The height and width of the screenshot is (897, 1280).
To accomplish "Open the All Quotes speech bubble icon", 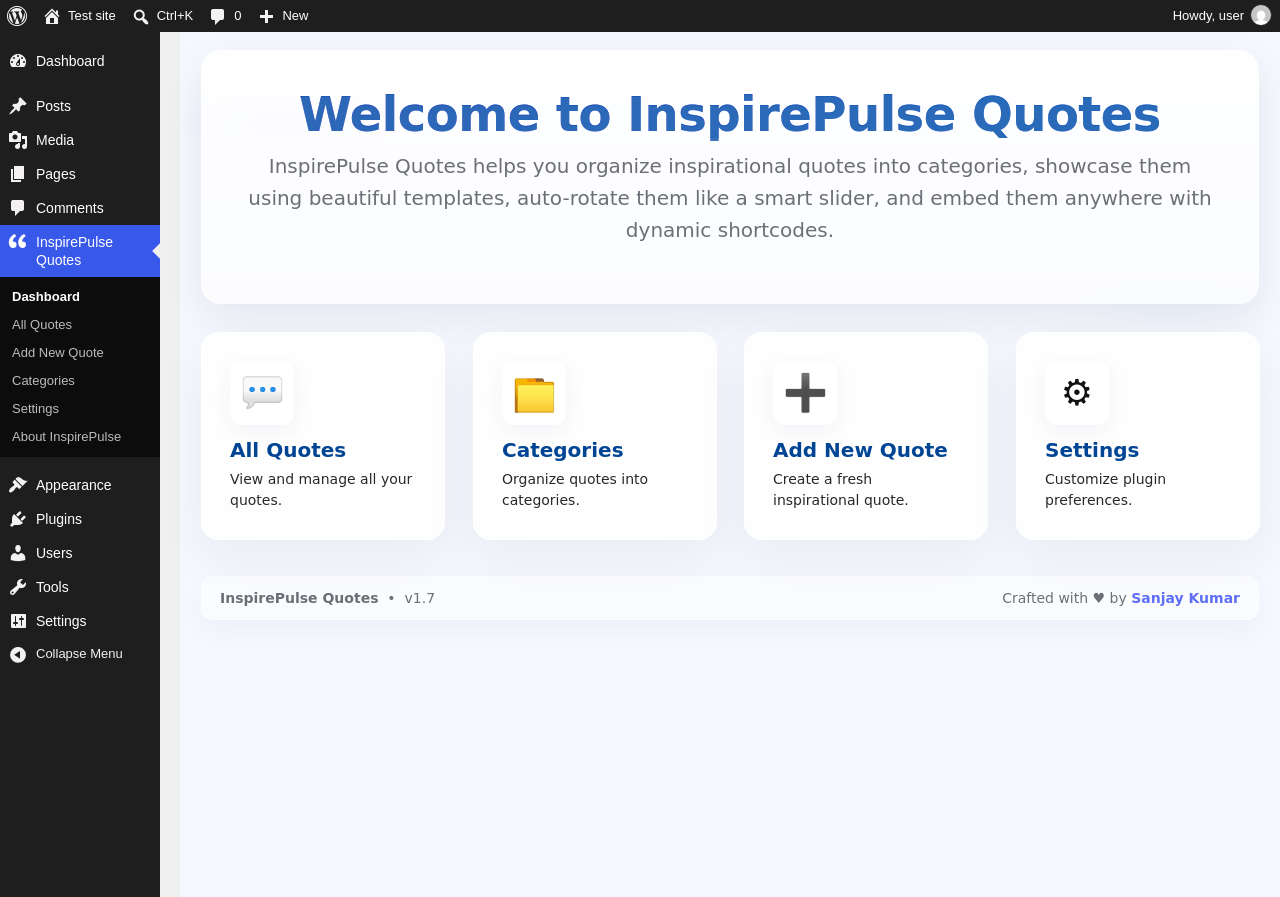I will point(262,393).
